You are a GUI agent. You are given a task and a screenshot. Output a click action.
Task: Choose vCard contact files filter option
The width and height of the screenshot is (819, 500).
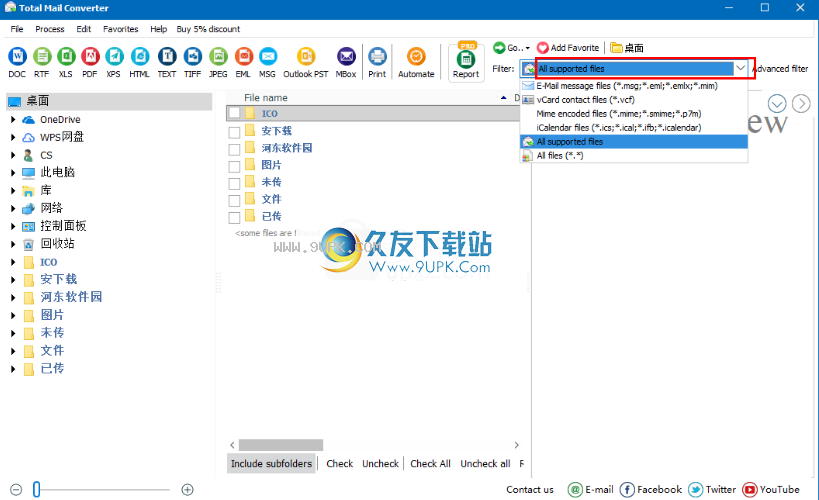pos(634,100)
